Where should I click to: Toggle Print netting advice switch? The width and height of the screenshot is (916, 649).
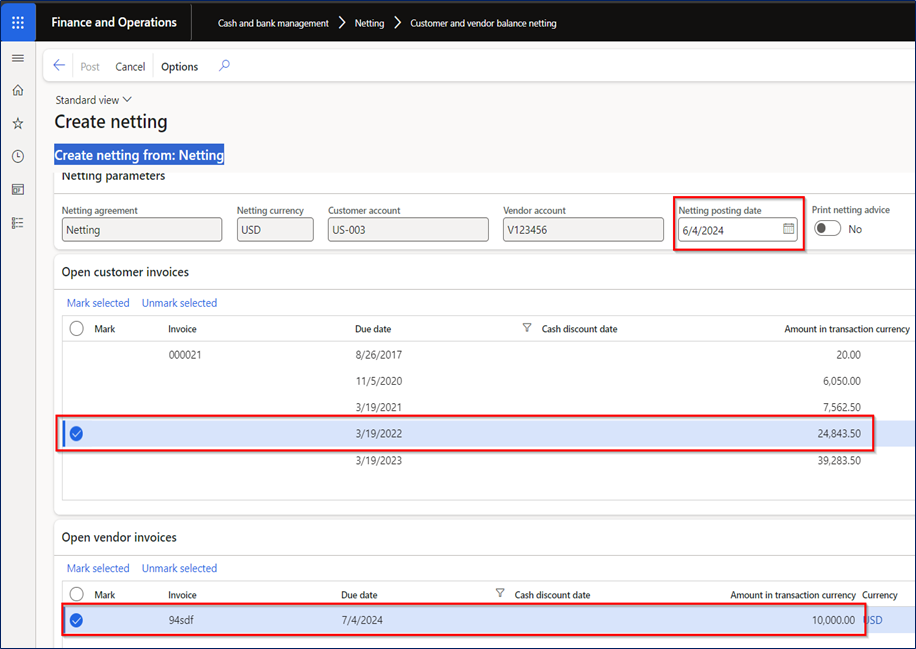[x=827, y=228]
